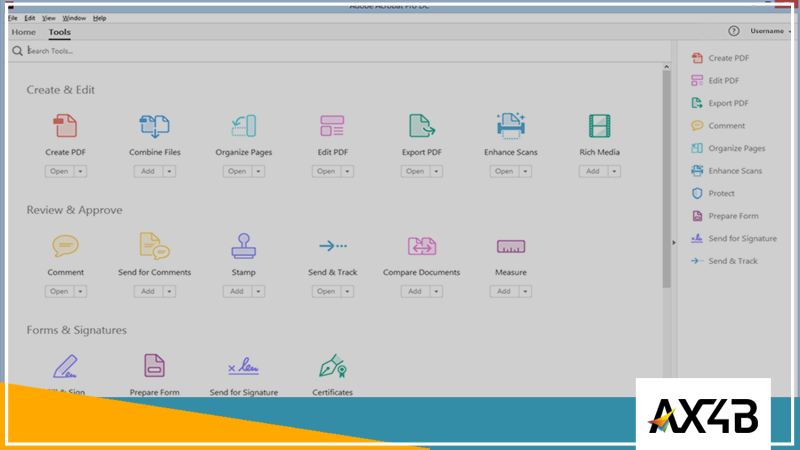Launch the Export PDF tool icon
The height and width of the screenshot is (450, 800).
pos(421,126)
